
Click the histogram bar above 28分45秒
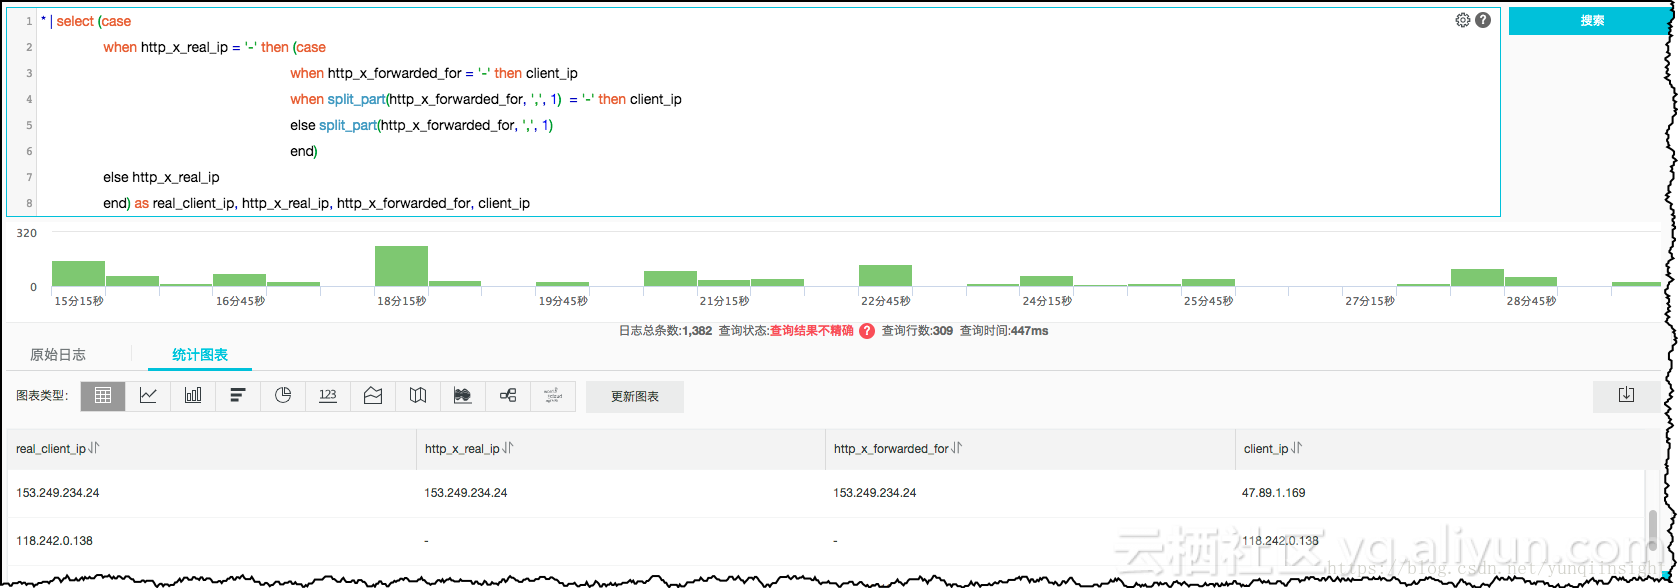pos(1531,281)
